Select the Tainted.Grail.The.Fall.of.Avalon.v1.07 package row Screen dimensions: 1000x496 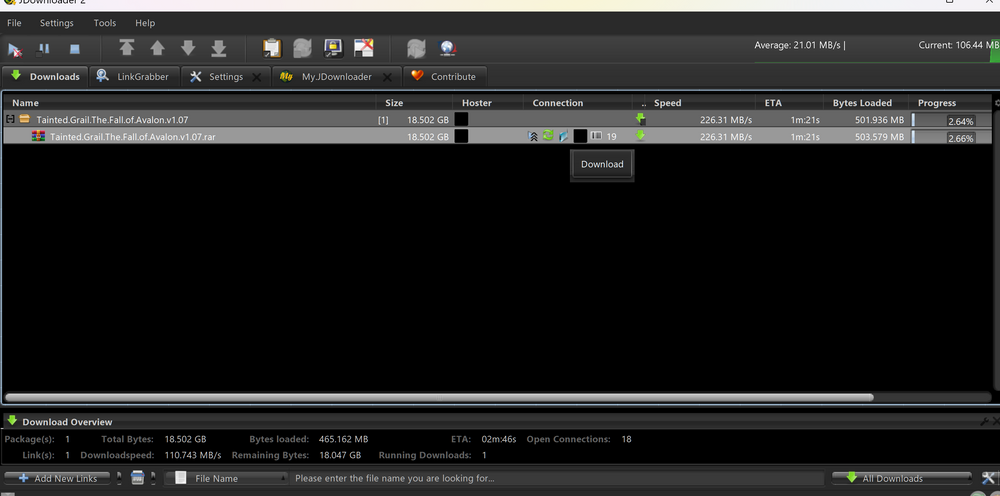(497, 119)
